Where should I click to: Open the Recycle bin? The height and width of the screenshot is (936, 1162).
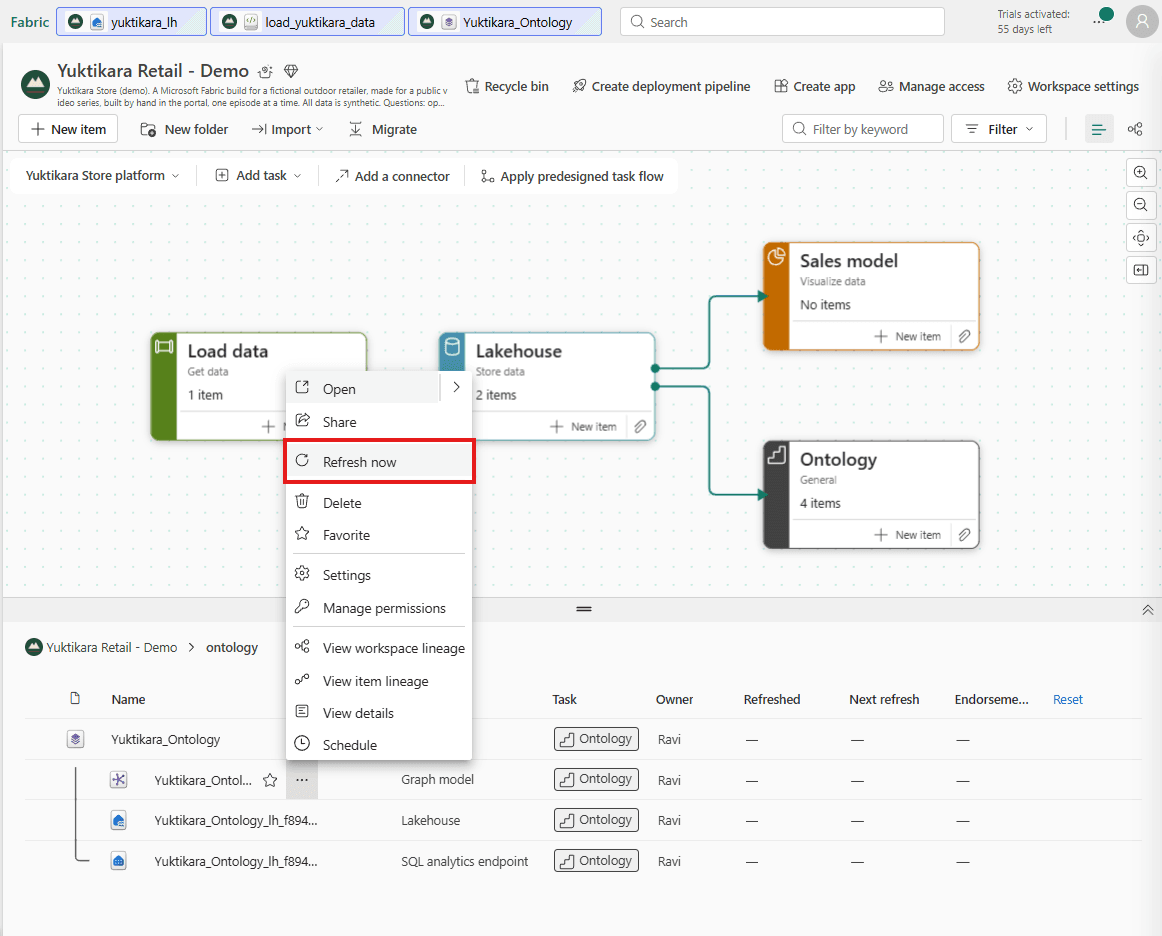507,87
